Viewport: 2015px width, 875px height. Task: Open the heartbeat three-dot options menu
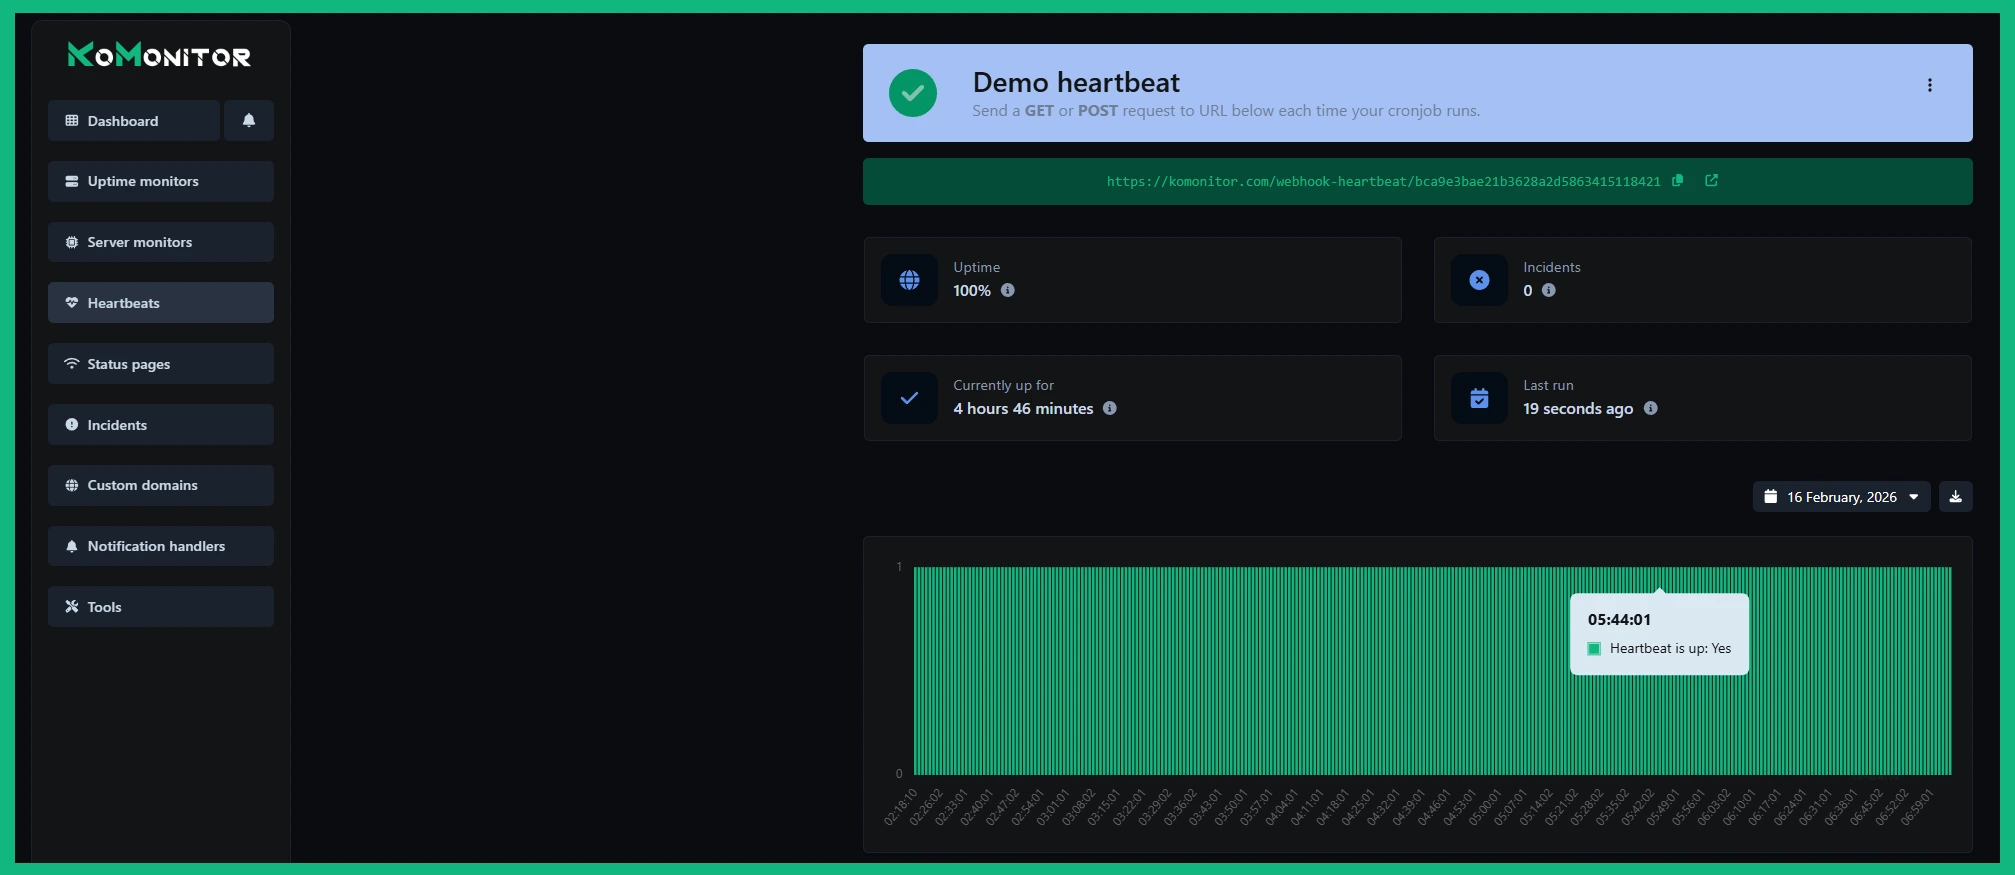point(1930,85)
